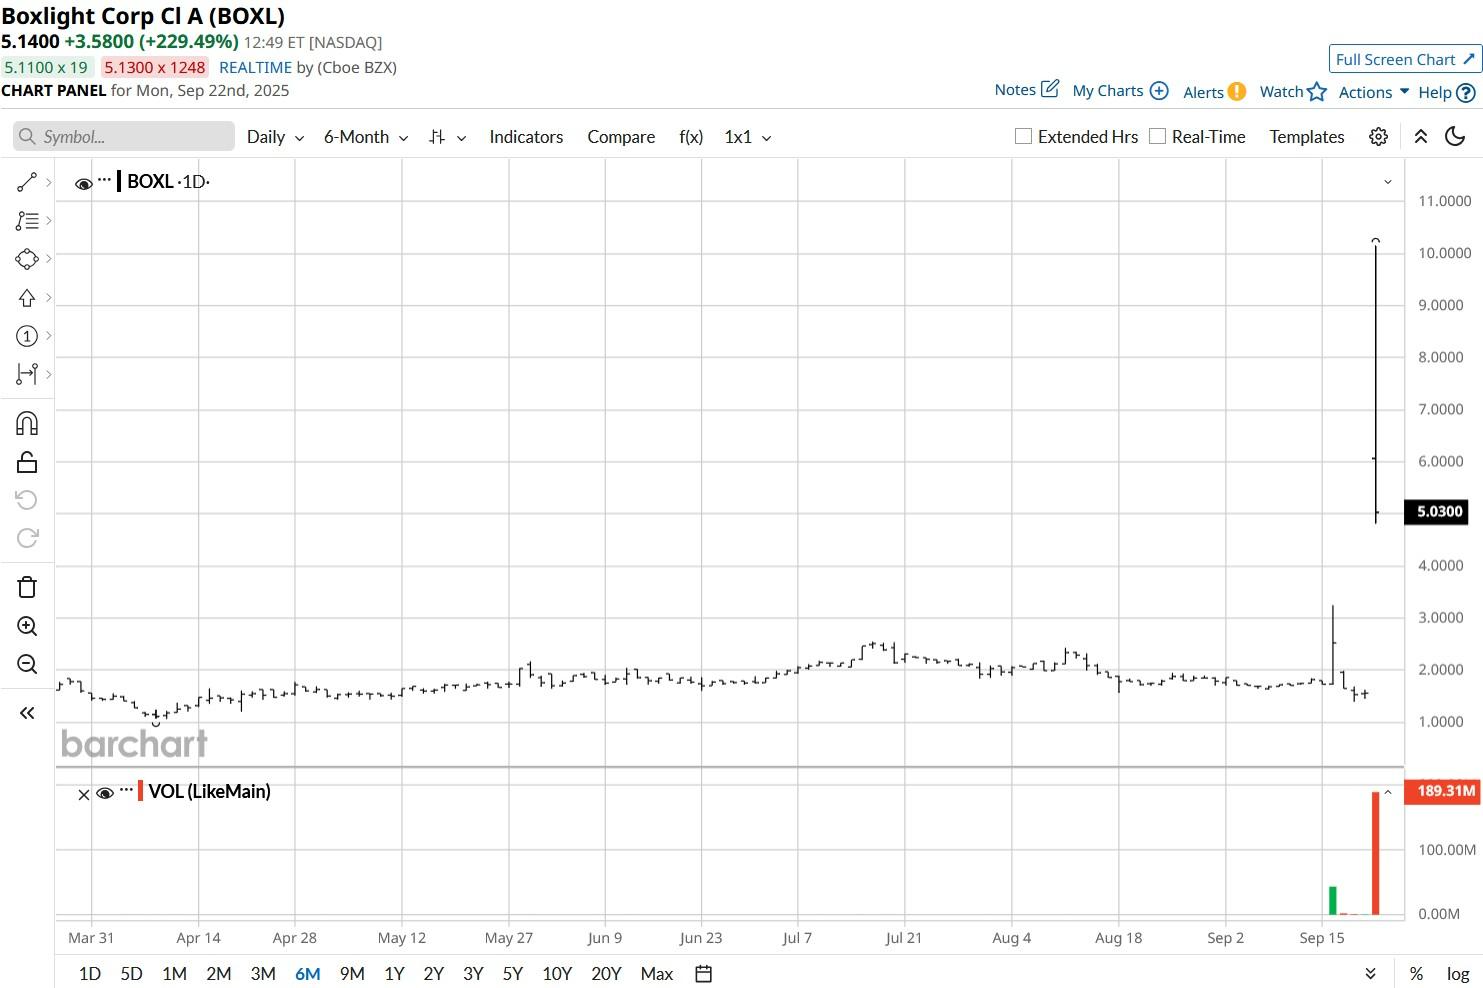Open the f(x) expressions menu
The width and height of the screenshot is (1483, 988).
click(691, 137)
